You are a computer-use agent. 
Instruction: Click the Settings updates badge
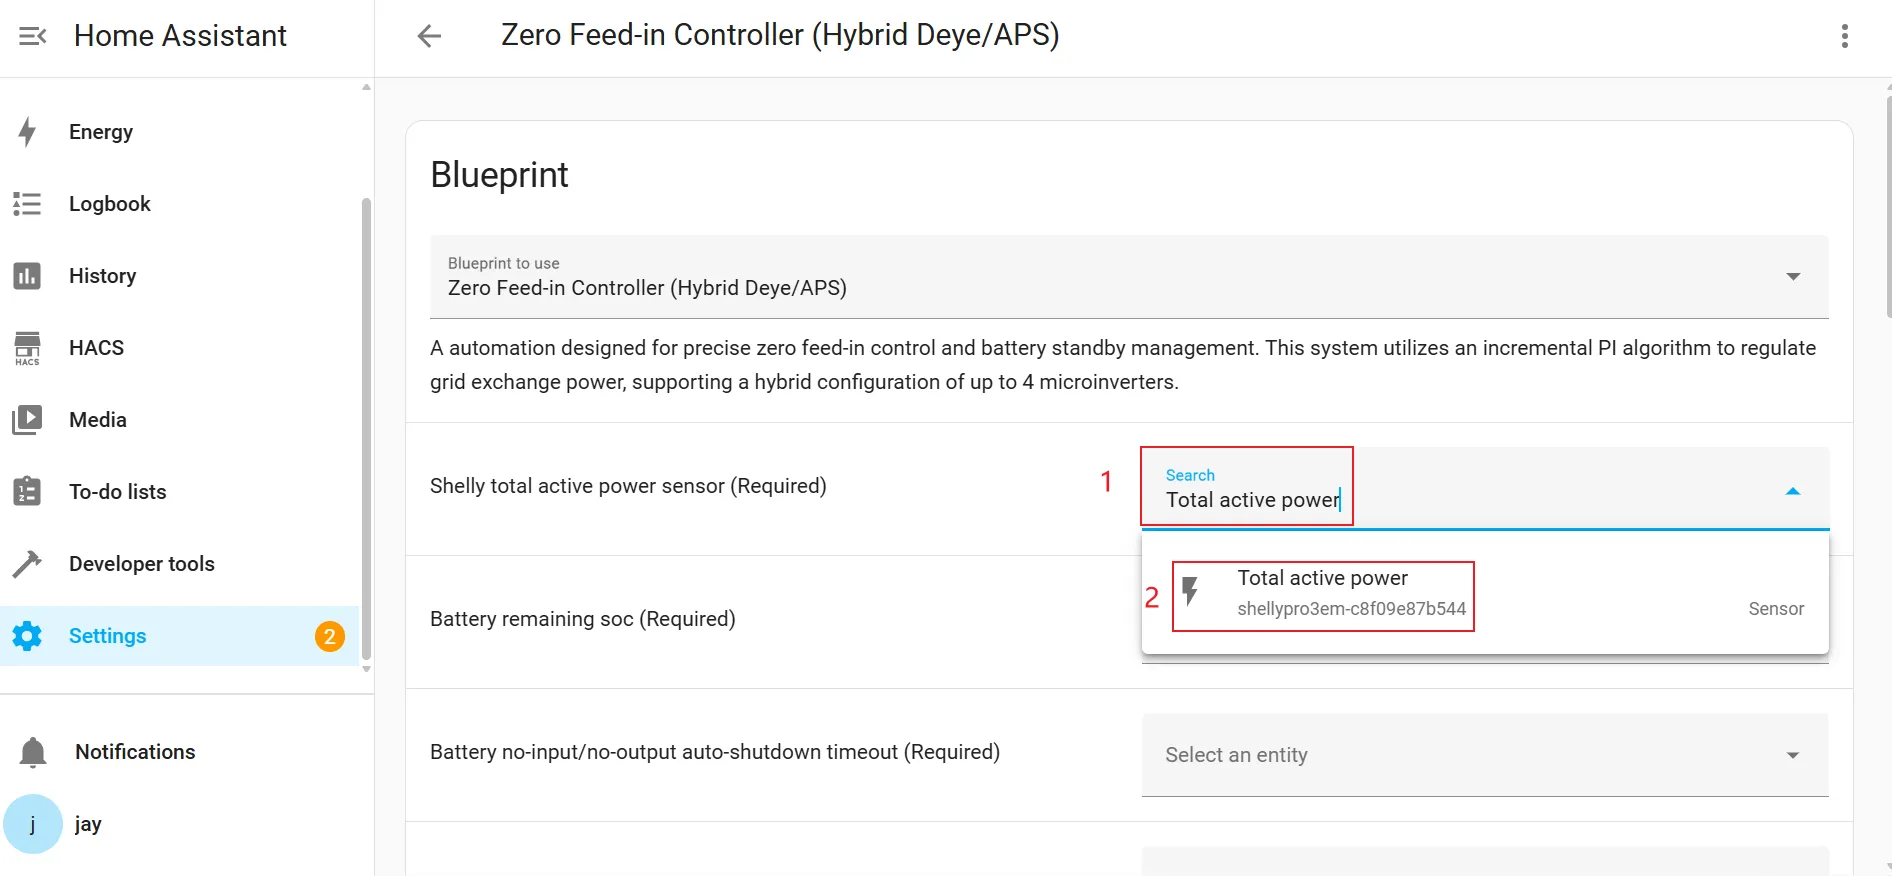coord(329,636)
